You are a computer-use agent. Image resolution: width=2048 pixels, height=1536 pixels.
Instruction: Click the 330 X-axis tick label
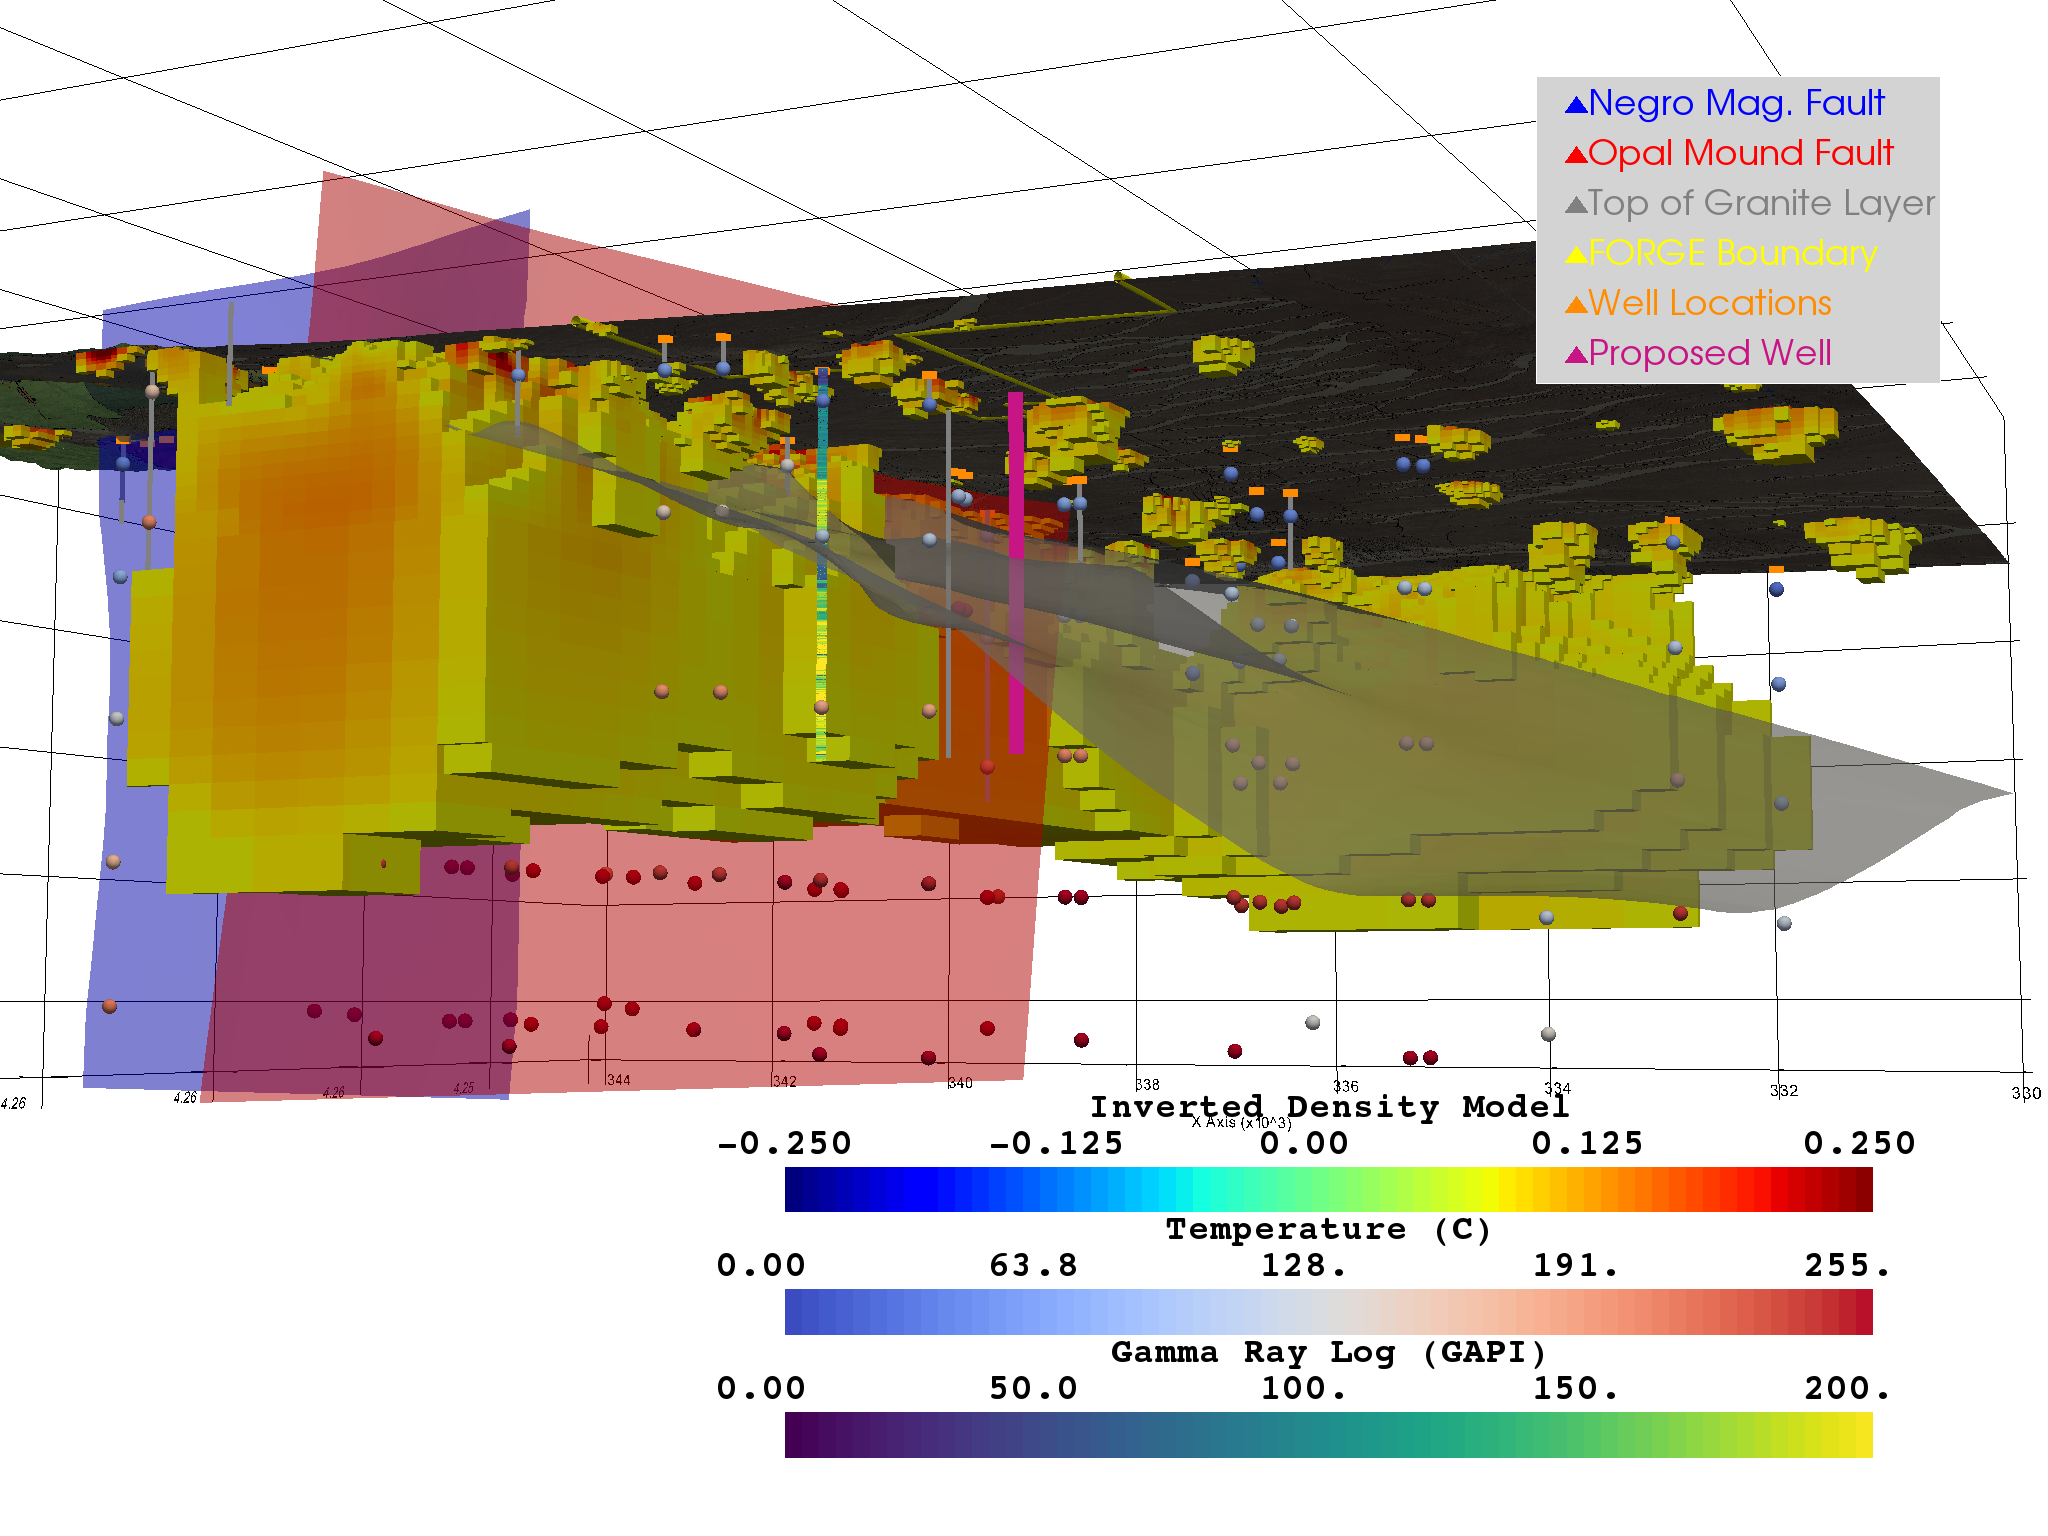pyautogui.click(x=2026, y=1094)
